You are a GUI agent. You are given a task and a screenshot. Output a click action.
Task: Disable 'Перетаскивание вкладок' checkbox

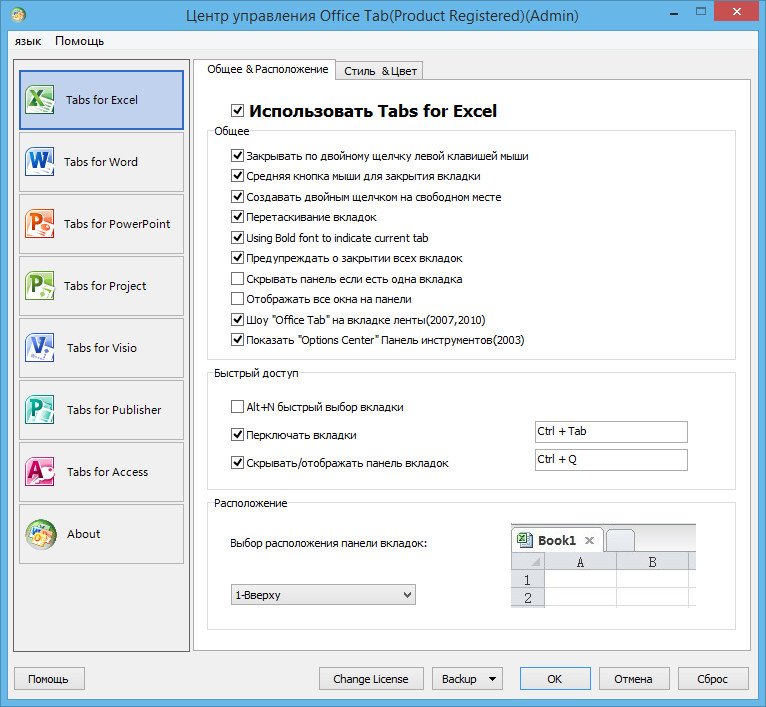click(x=237, y=217)
